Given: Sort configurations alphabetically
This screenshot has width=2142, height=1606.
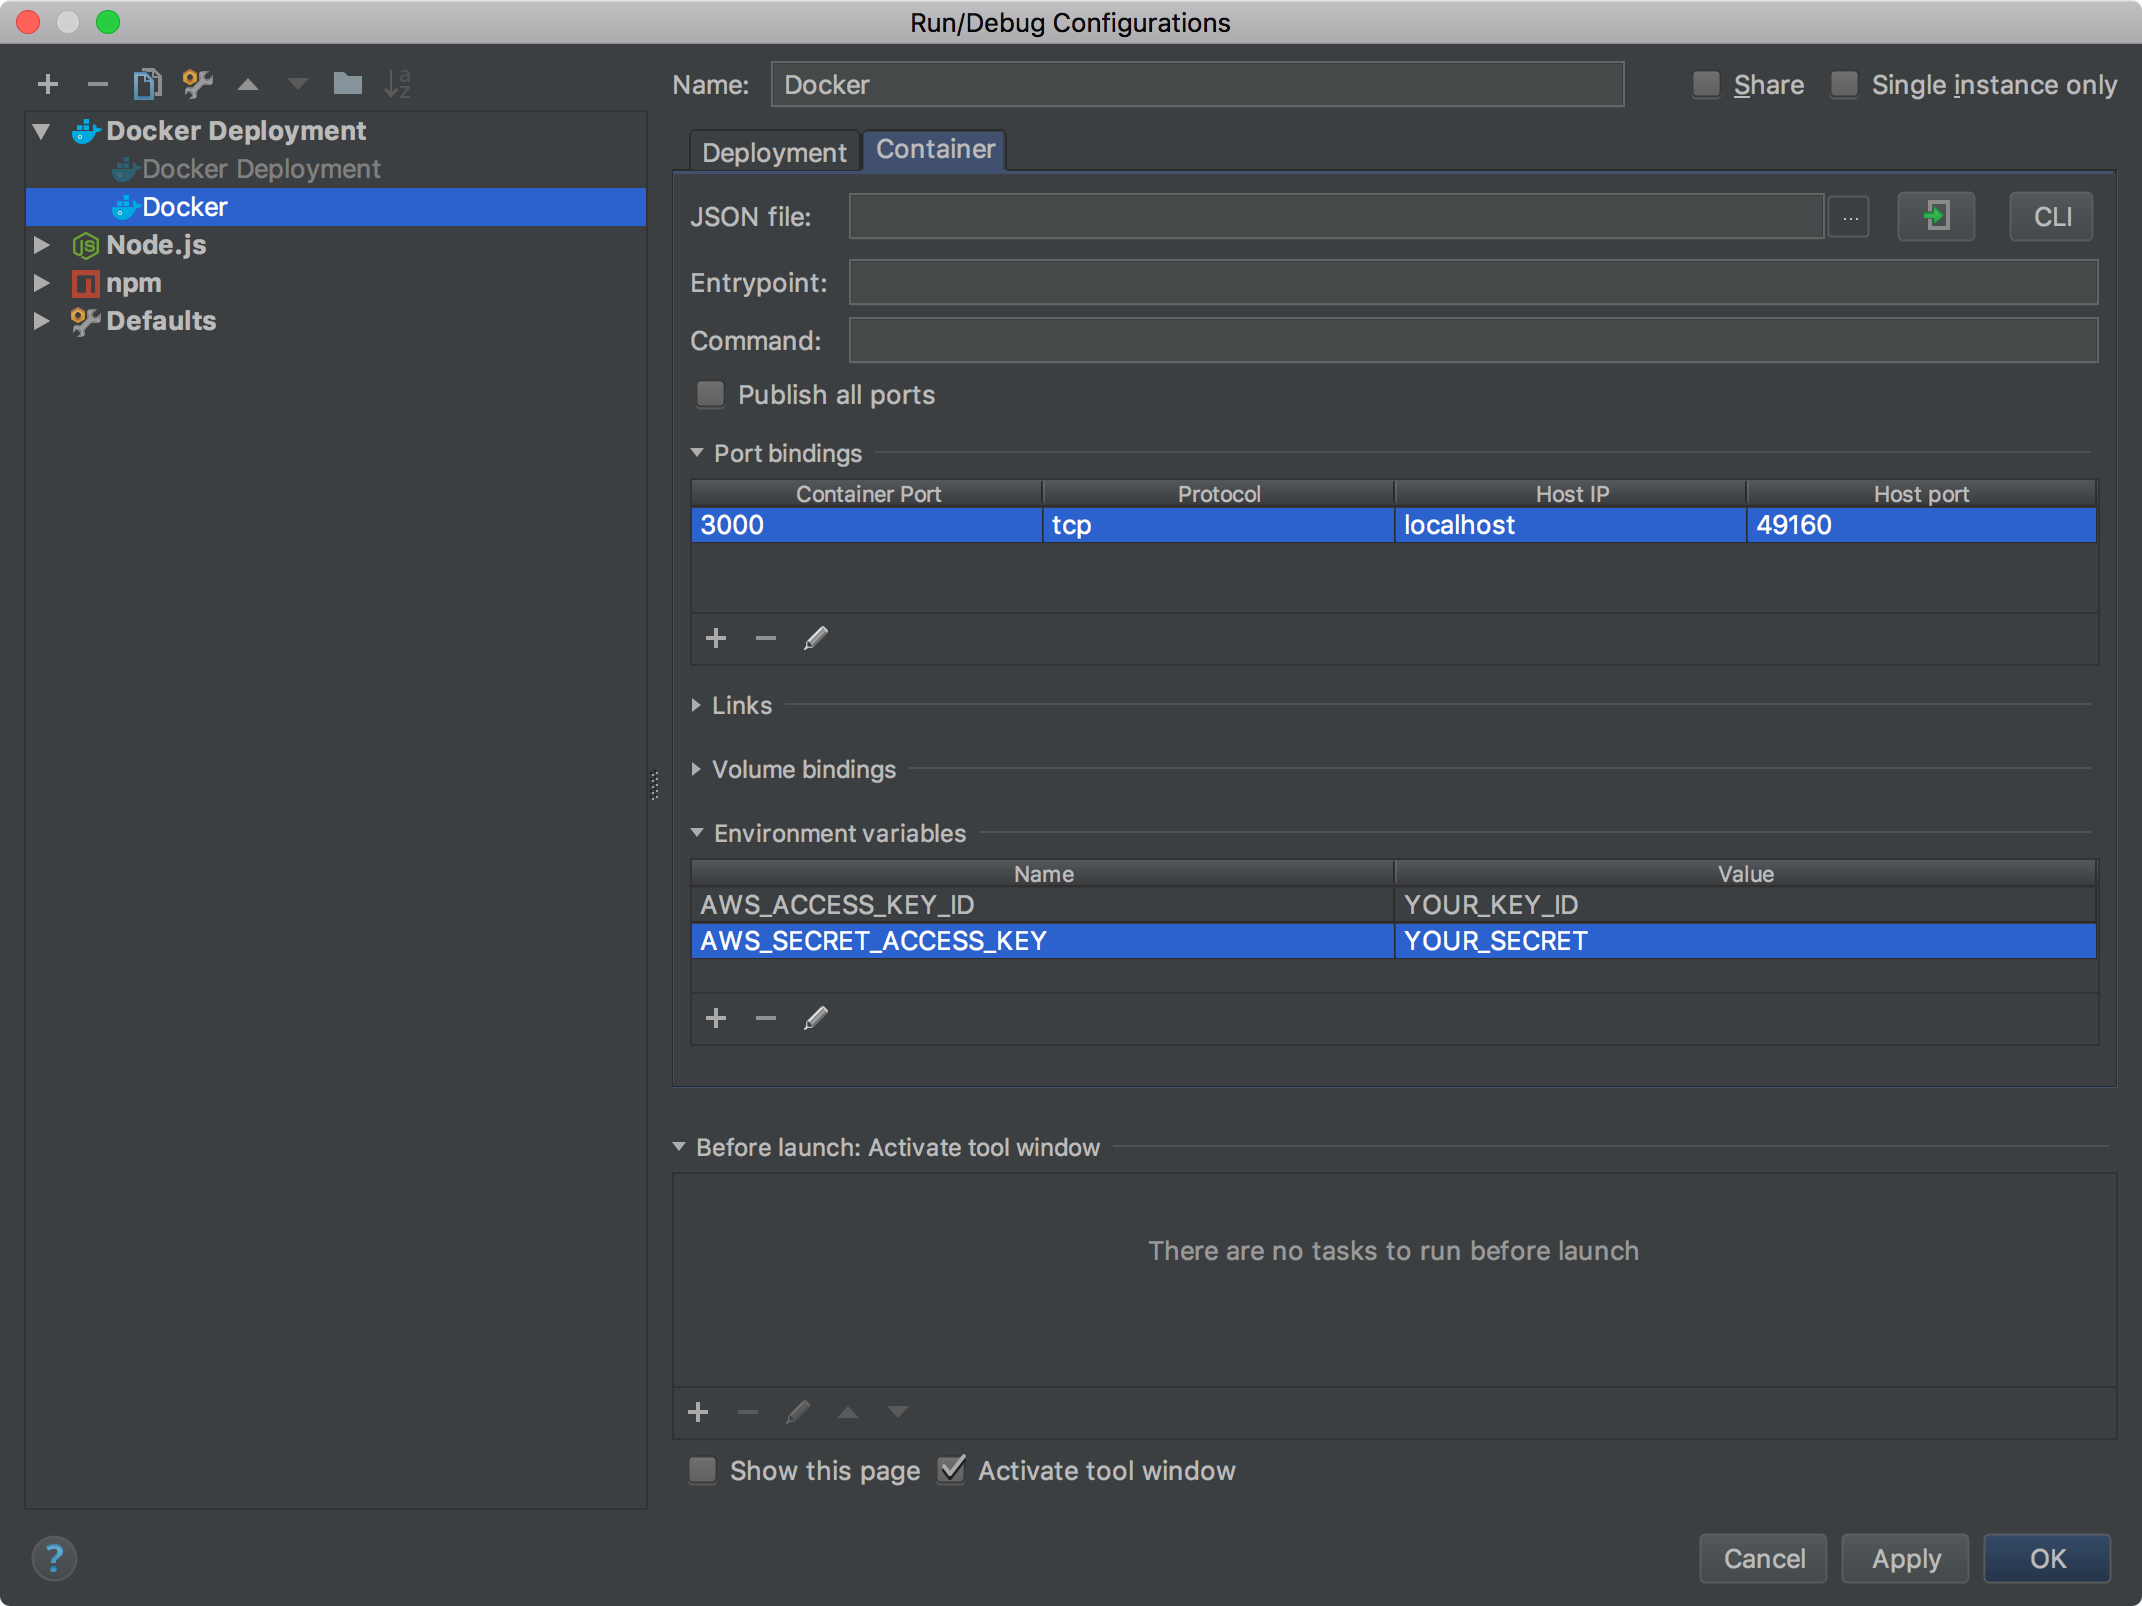Looking at the screenshot, I should click(x=397, y=84).
